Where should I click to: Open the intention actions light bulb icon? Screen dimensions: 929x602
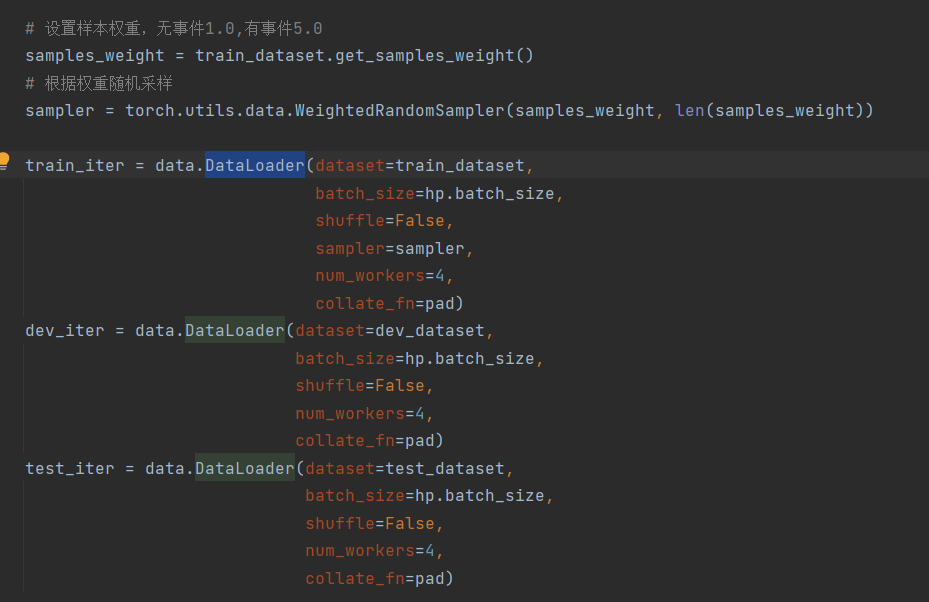(3, 158)
